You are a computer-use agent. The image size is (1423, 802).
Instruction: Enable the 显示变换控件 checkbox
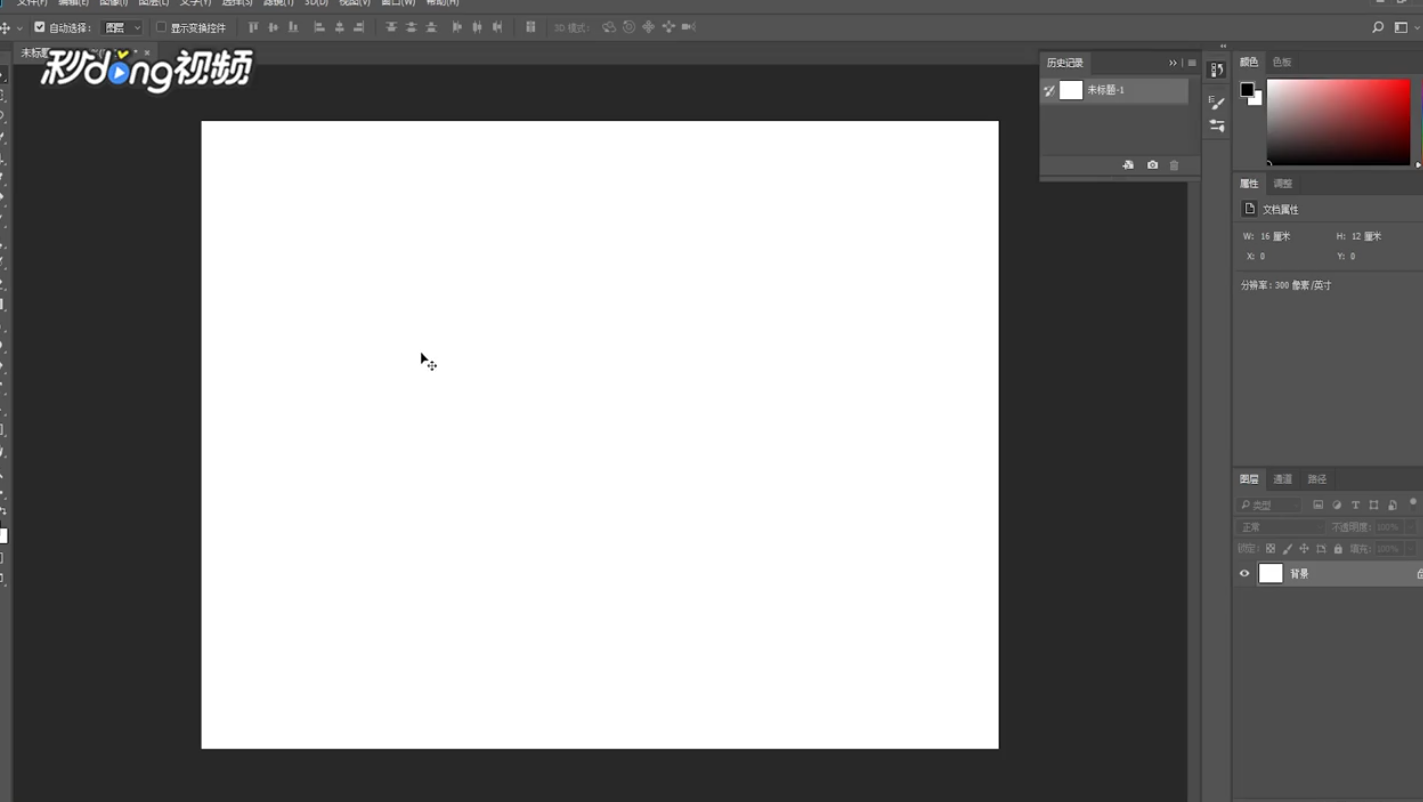(x=161, y=27)
